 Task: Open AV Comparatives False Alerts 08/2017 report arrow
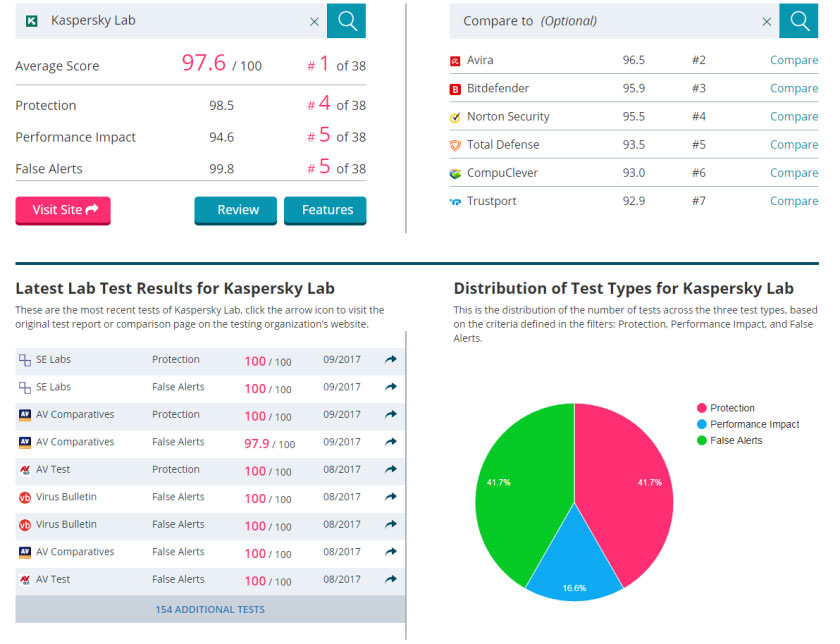coord(391,551)
